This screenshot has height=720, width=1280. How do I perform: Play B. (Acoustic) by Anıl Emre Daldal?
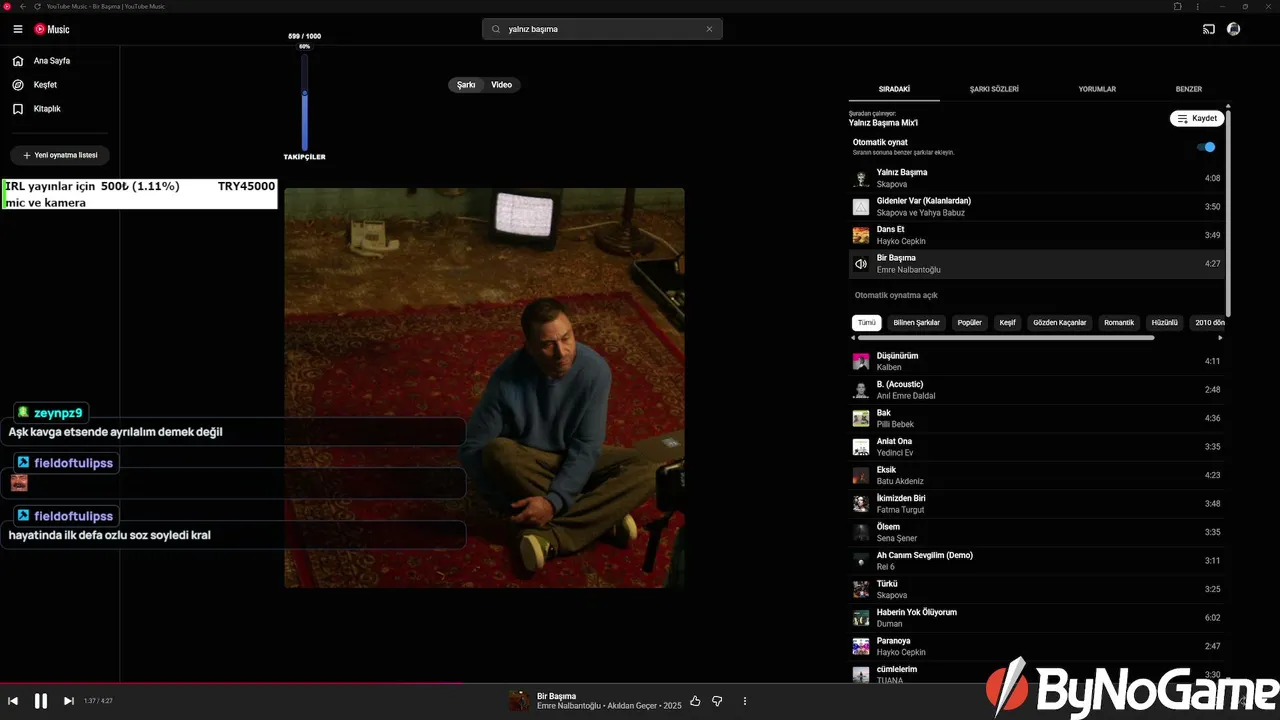(1036, 390)
